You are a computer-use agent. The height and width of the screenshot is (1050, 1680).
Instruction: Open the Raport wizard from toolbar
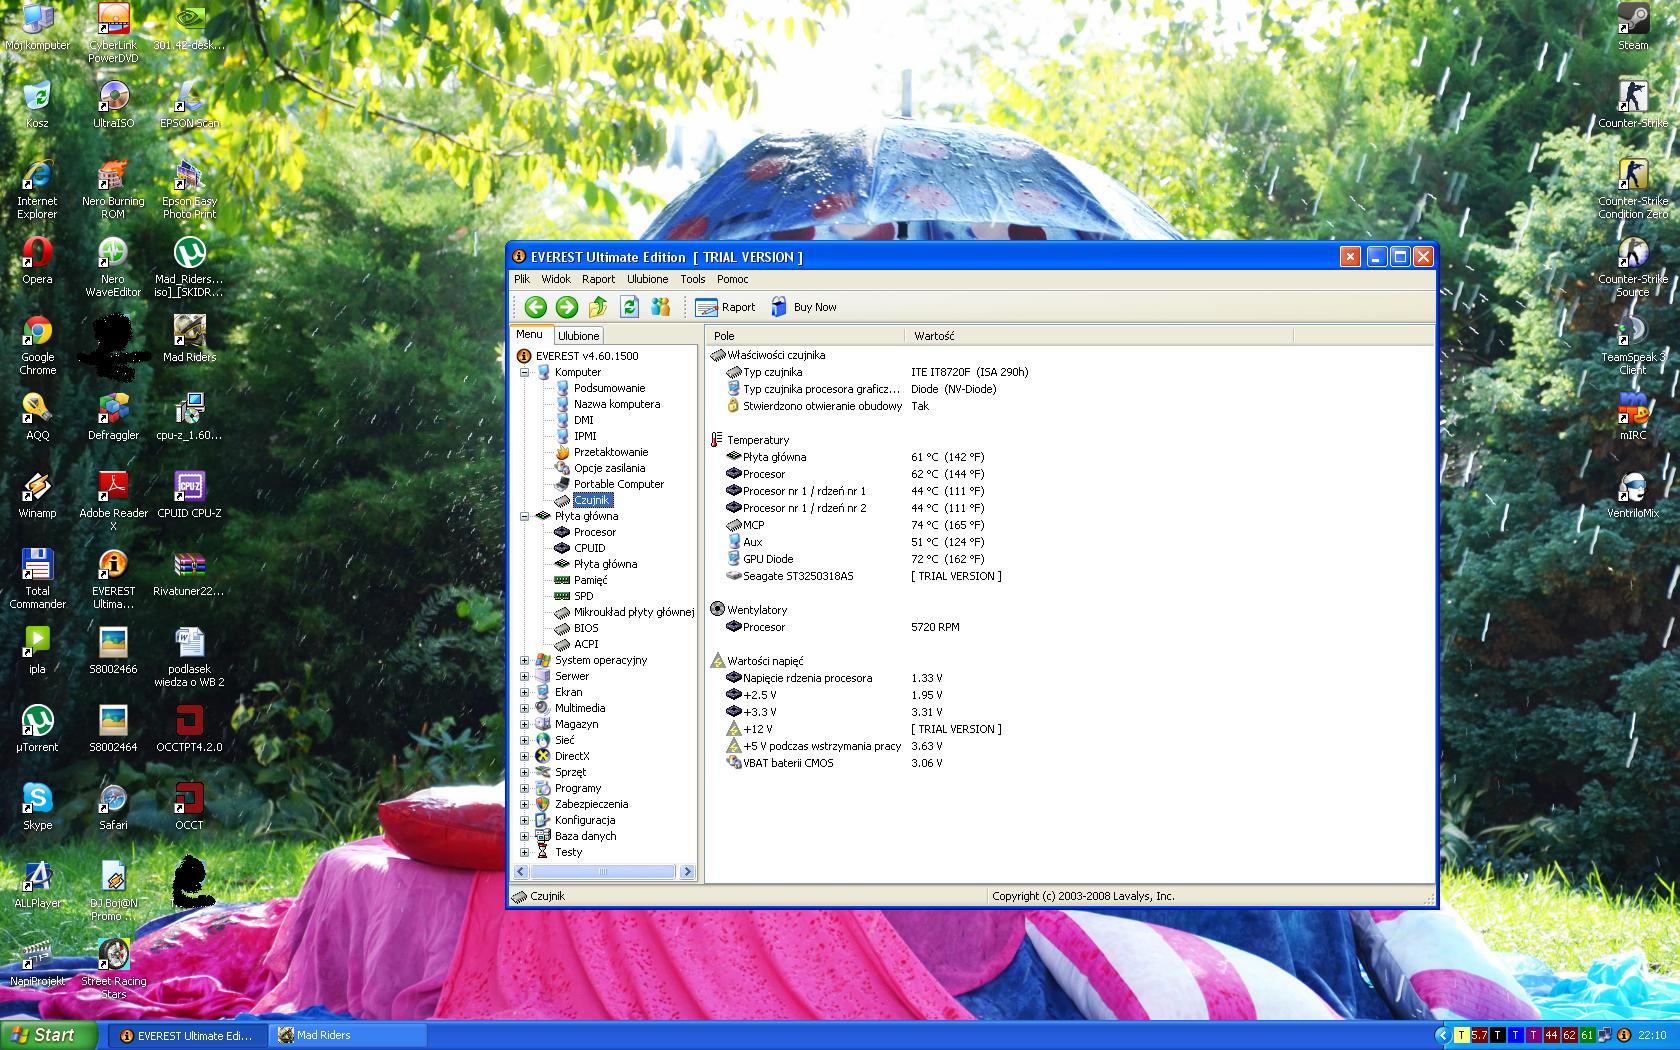(x=725, y=307)
